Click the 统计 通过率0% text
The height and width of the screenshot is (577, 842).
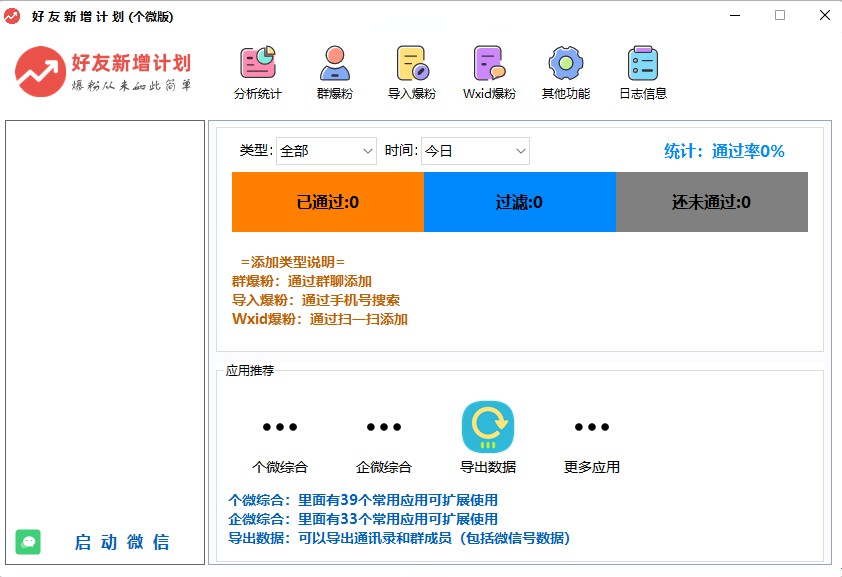coord(724,151)
